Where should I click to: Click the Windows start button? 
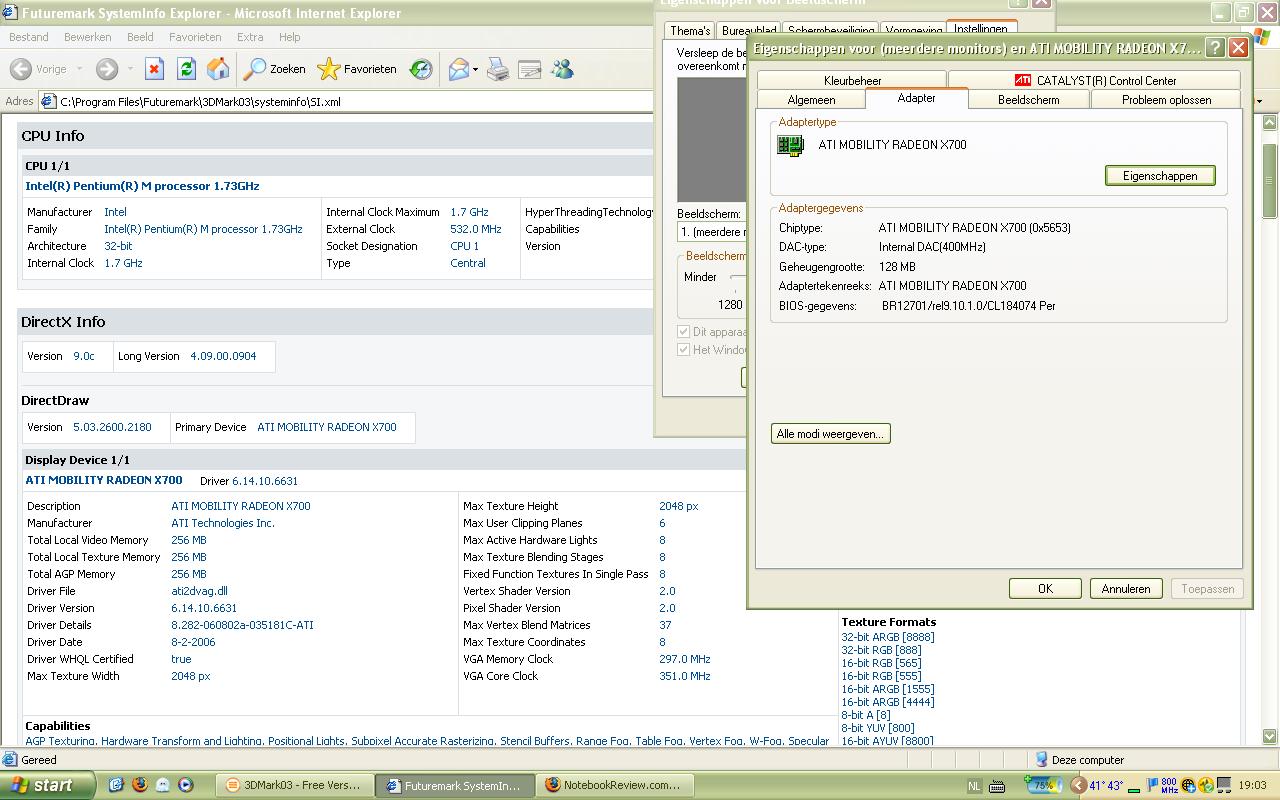pyautogui.click(x=47, y=785)
